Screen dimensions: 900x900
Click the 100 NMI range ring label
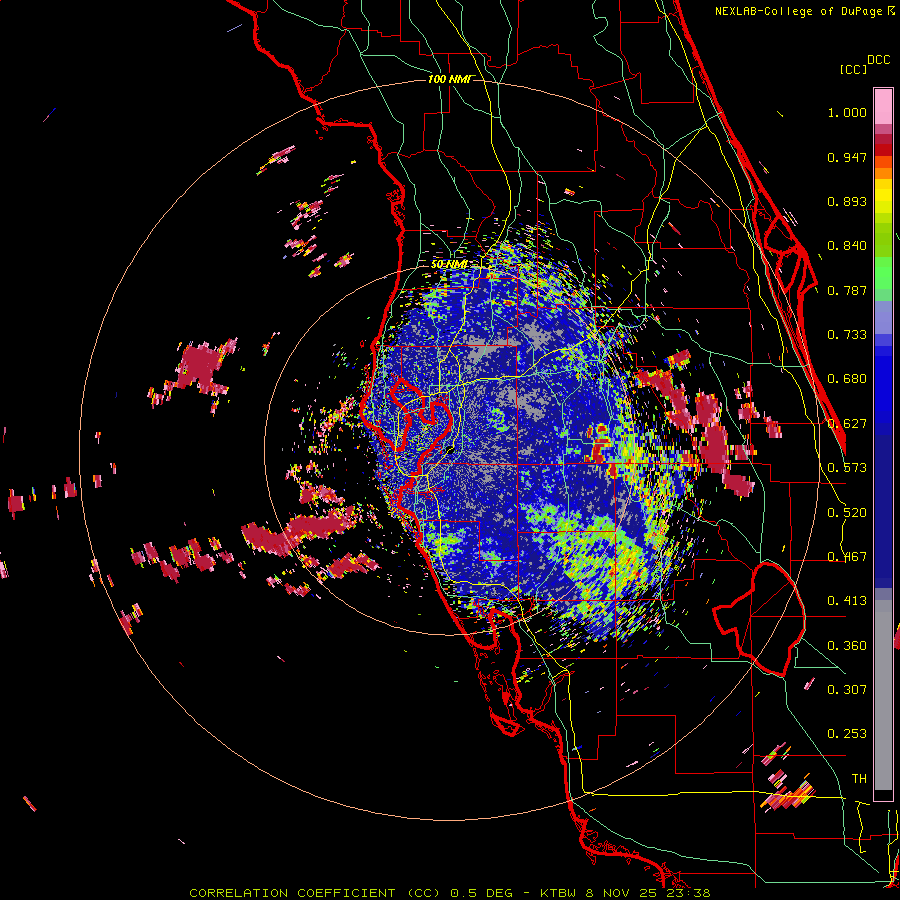449,79
